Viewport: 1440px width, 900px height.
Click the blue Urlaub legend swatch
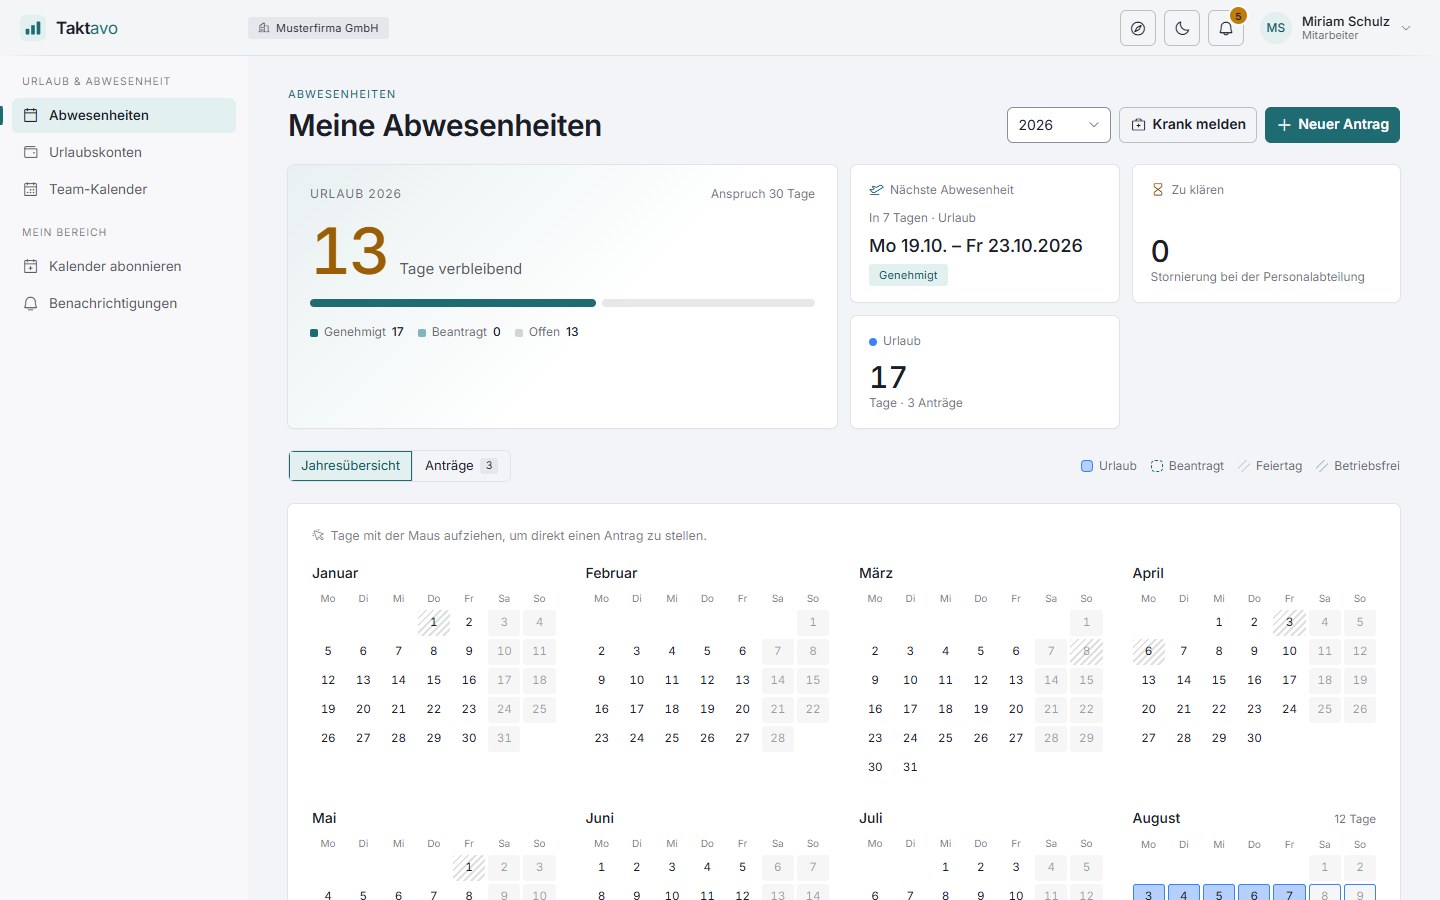[1087, 466]
